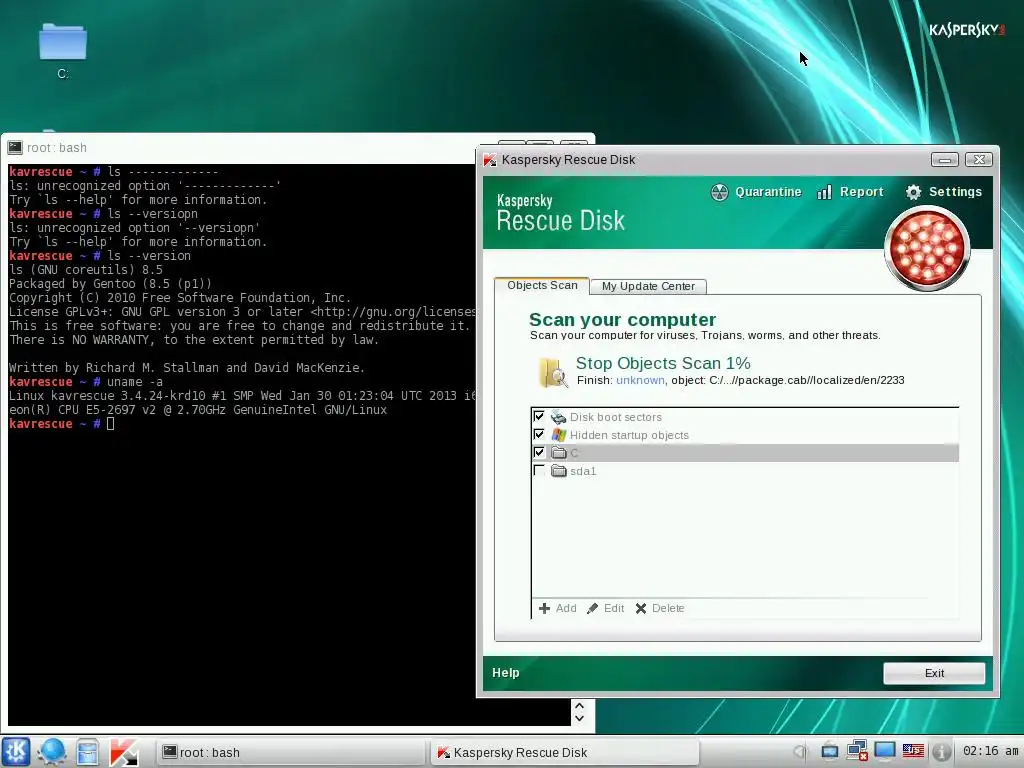This screenshot has width=1024, height=768.
Task: Click the red protection status indicator
Action: coord(927,248)
